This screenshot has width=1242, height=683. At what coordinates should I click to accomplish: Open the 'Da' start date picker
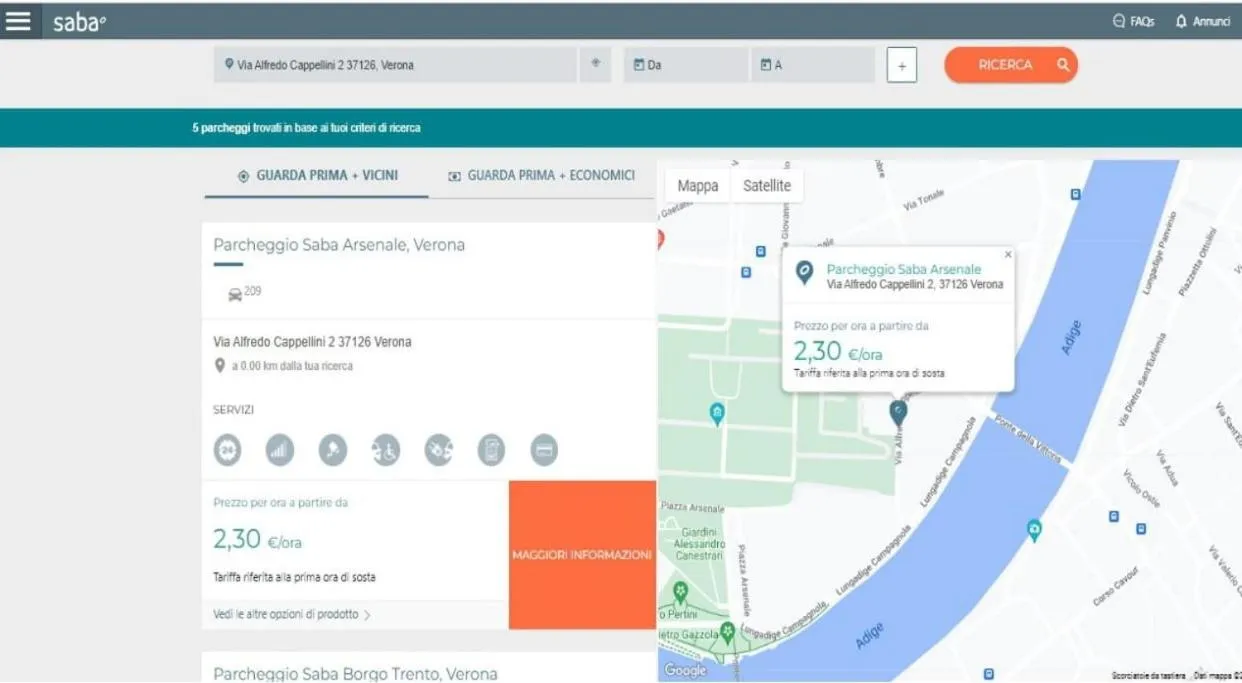pos(686,65)
